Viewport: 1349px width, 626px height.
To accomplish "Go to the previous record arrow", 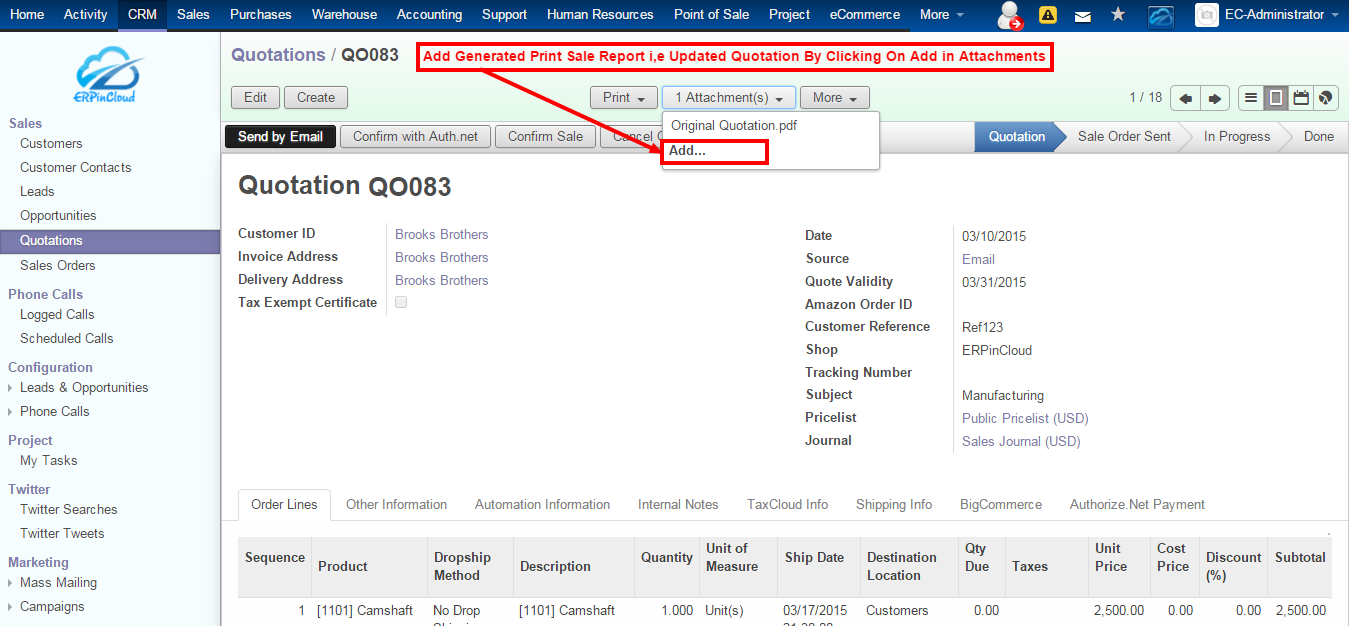I will (1185, 98).
